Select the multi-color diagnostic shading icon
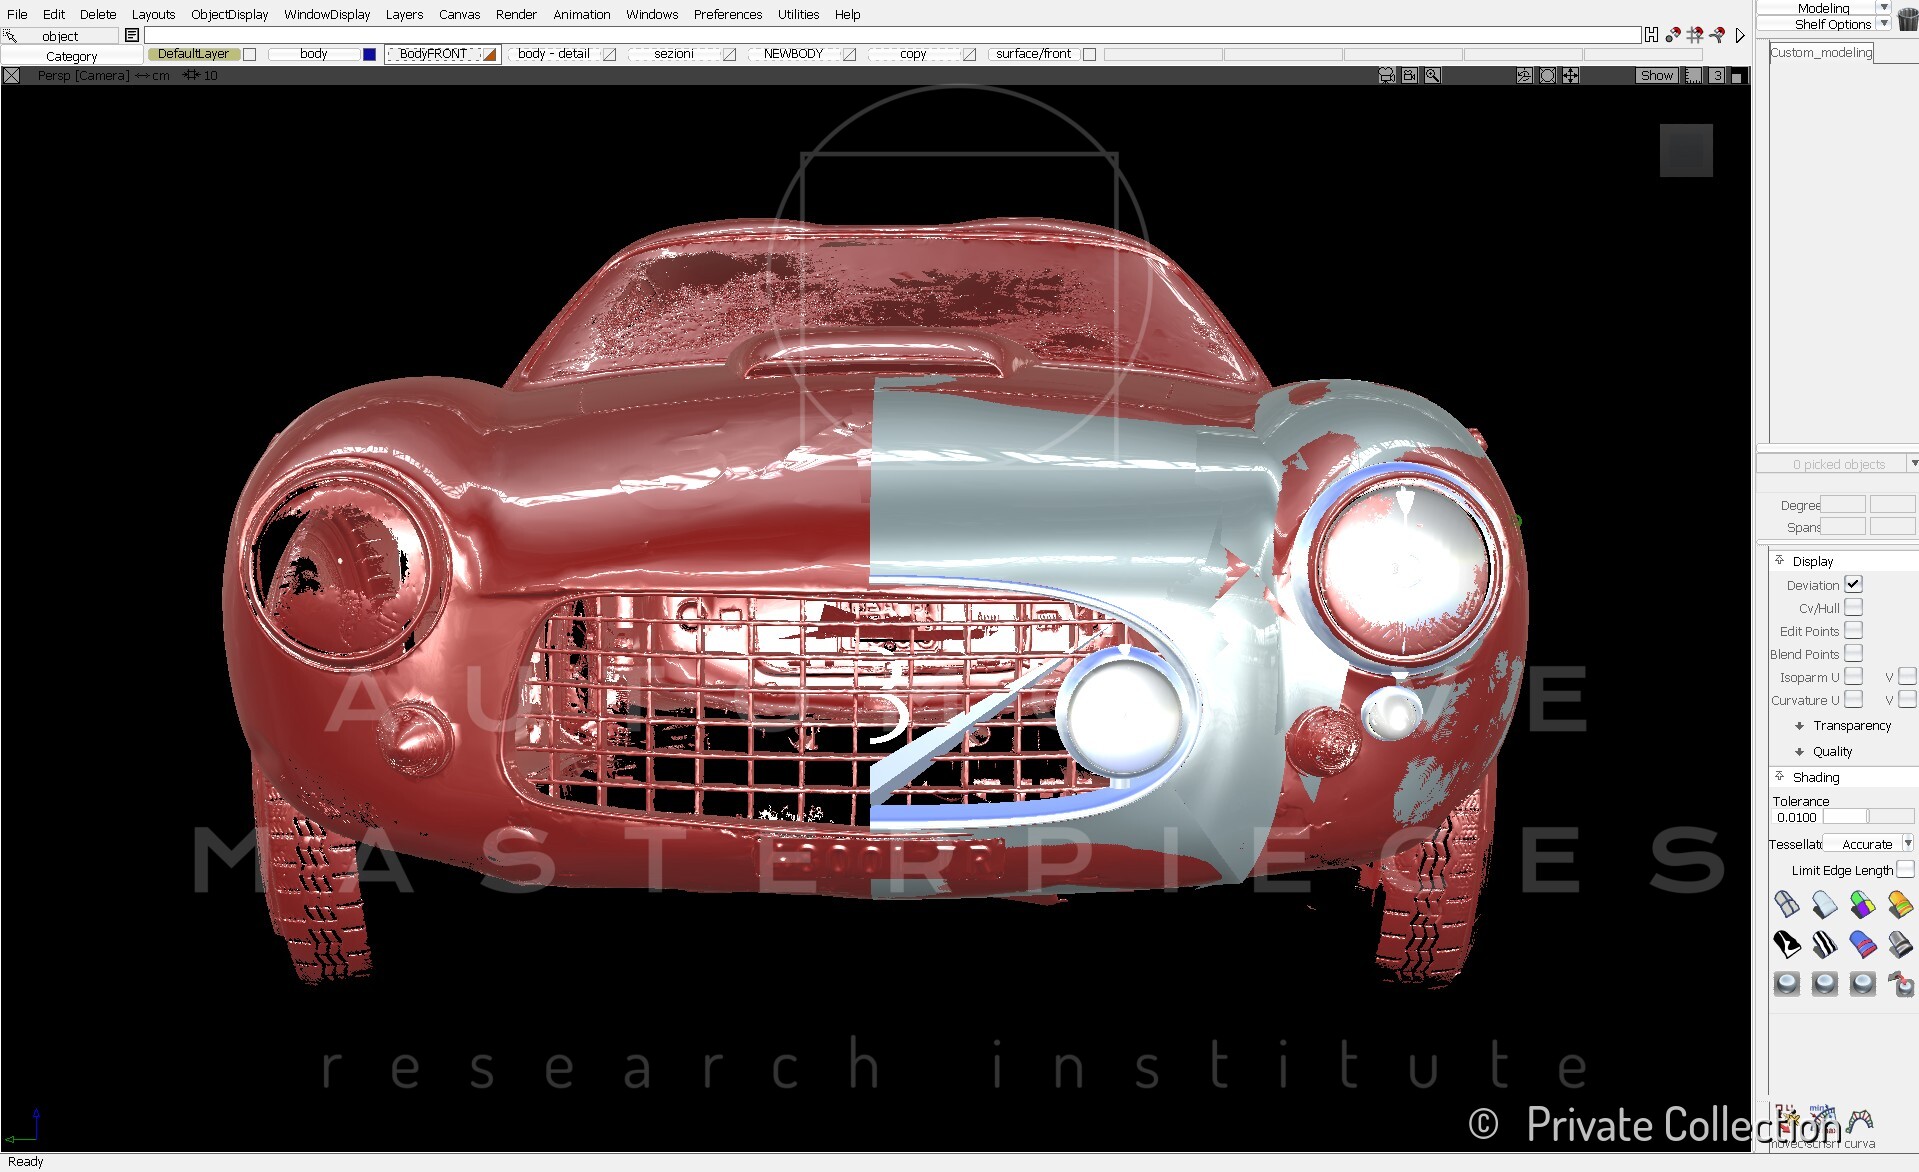The image size is (1919, 1172). pos(1862,905)
